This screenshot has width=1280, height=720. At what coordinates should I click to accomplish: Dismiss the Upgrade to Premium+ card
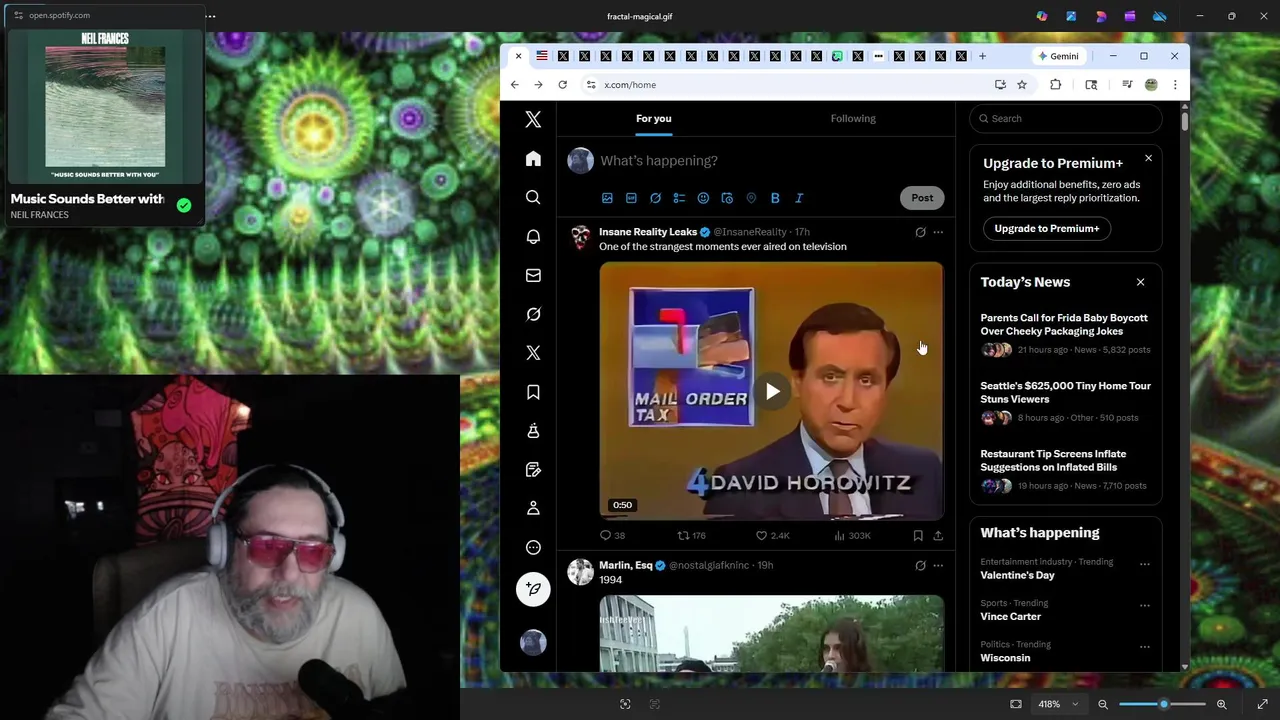[x=1148, y=158]
